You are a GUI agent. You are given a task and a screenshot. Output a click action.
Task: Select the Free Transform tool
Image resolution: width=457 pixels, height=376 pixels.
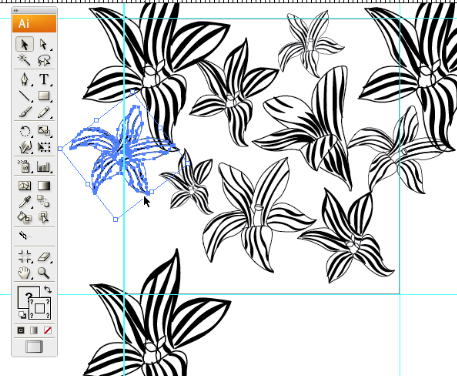44,147
